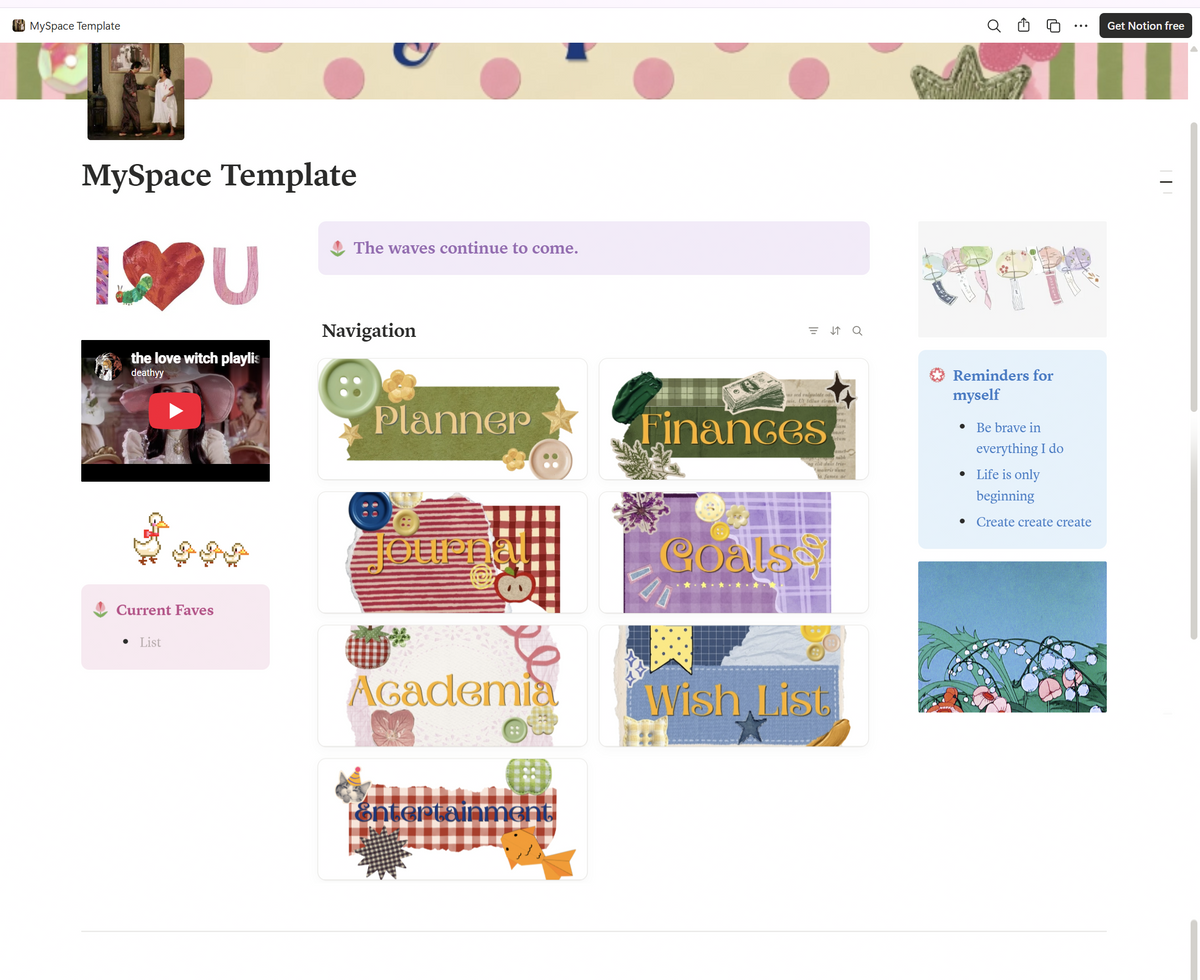Click the MySpace Template breadcrumb in top bar

[66, 26]
